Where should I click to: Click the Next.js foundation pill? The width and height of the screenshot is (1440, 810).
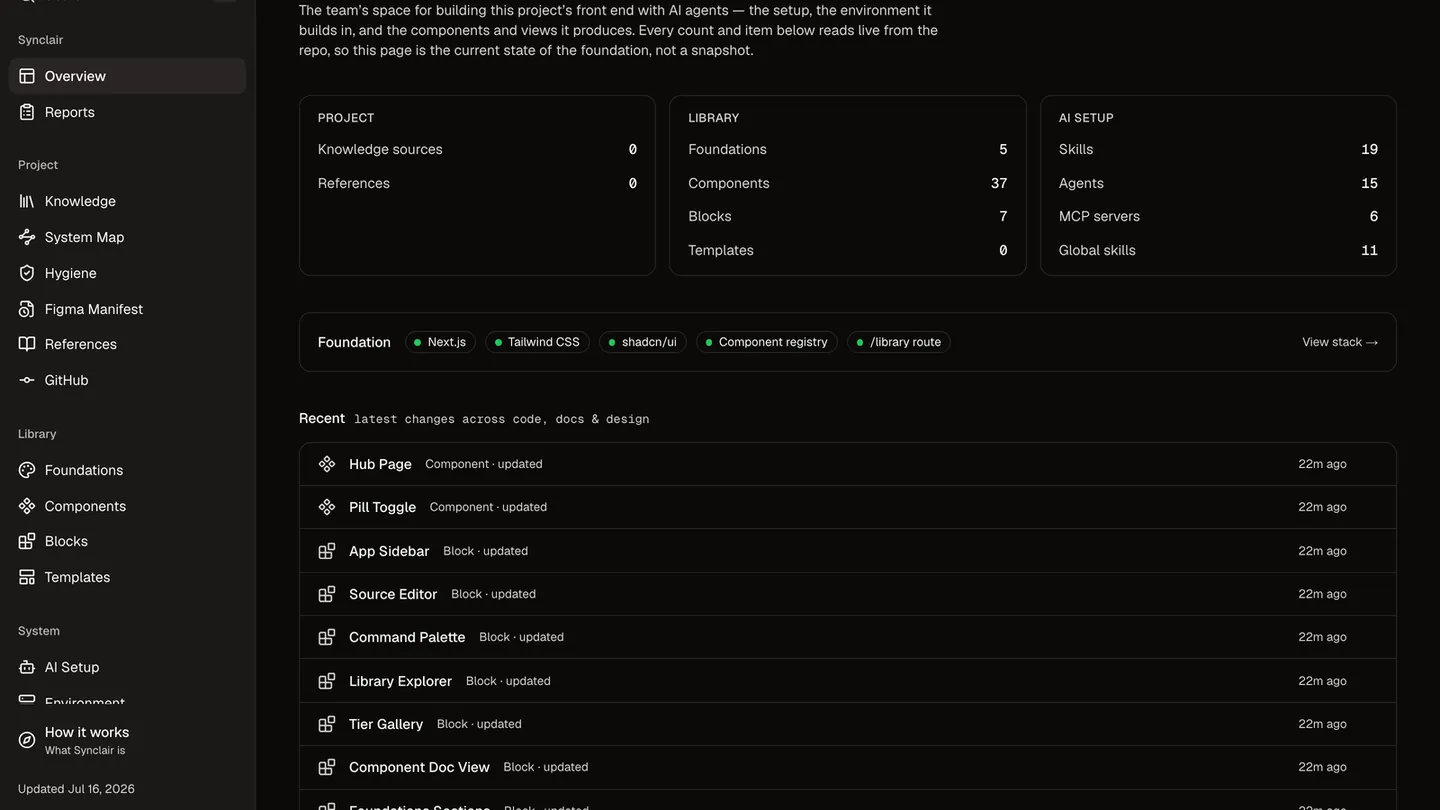[x=440, y=342]
